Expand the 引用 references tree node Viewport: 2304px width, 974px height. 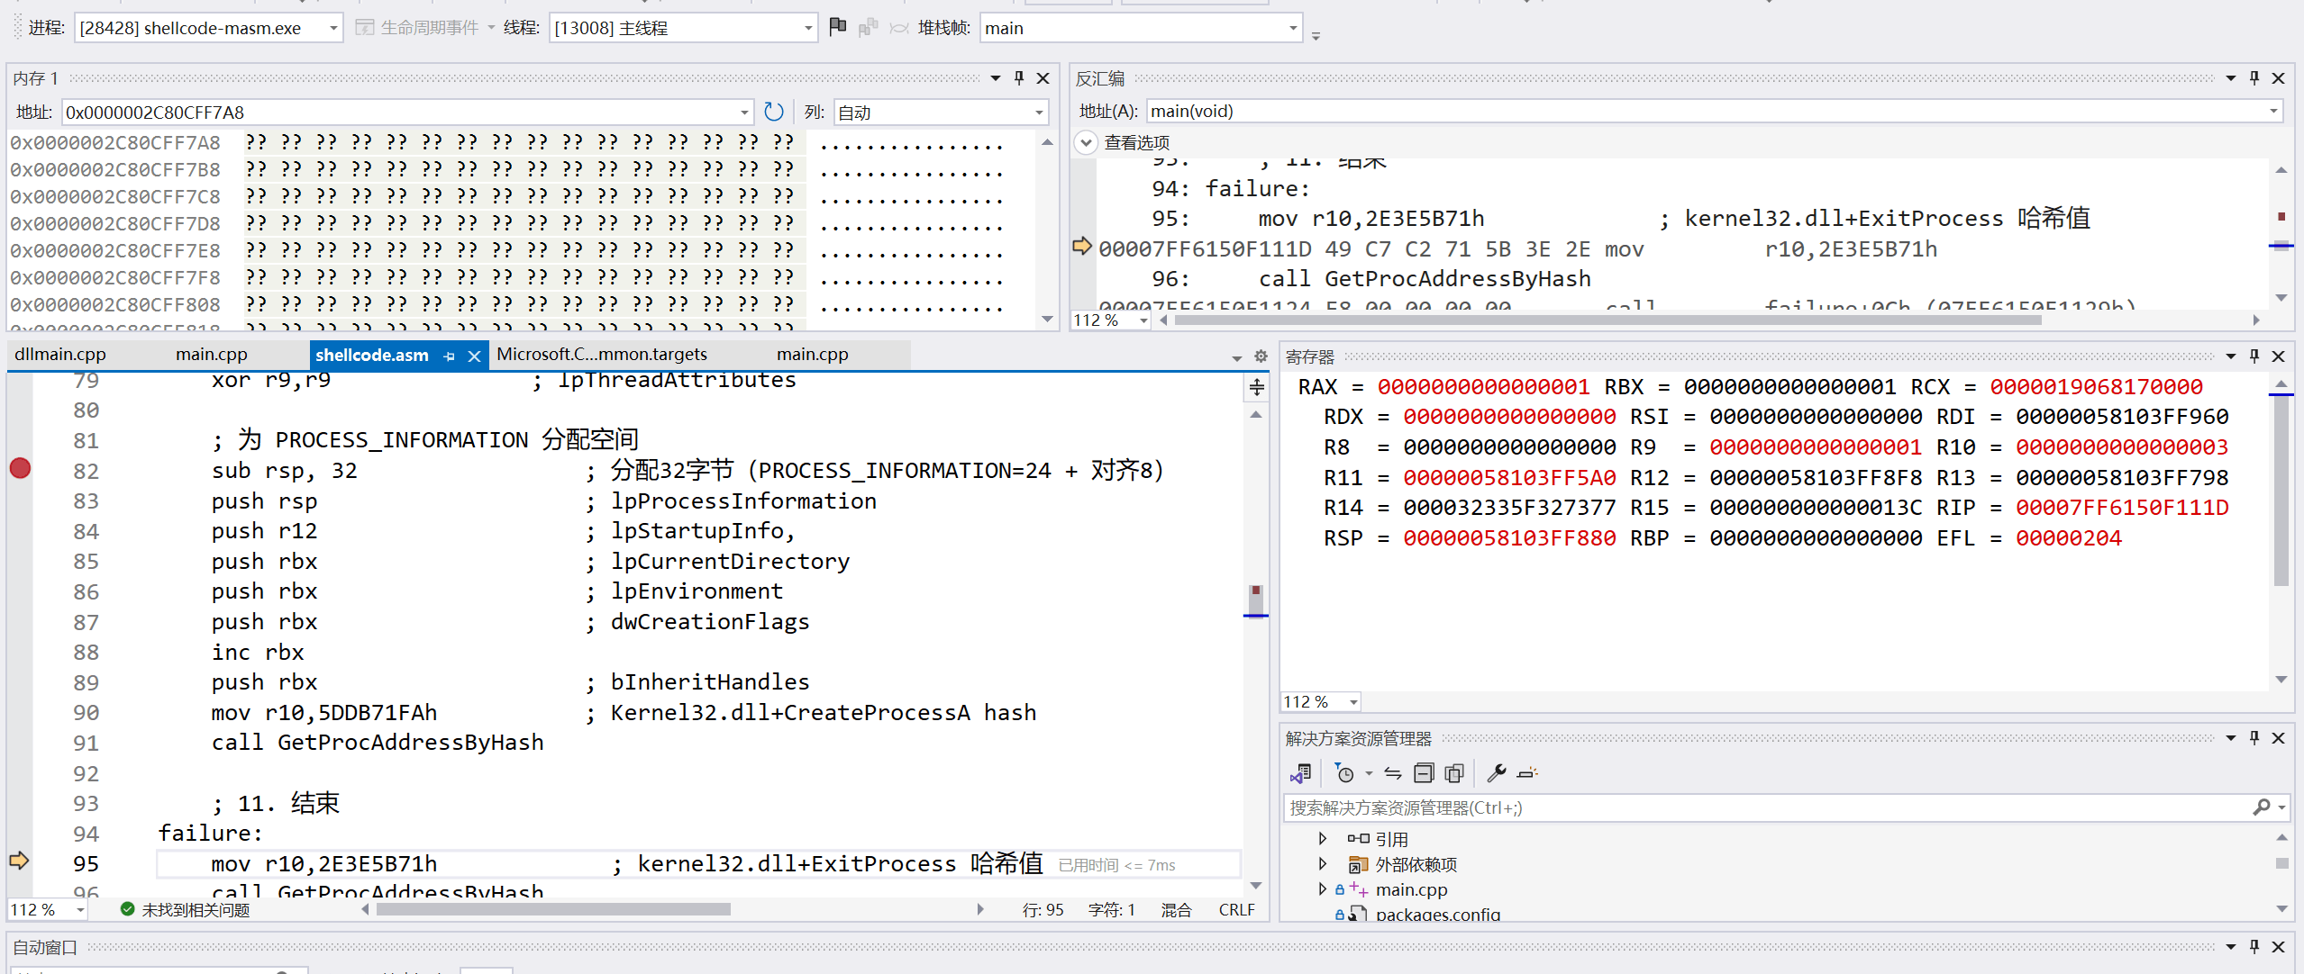tap(1323, 839)
